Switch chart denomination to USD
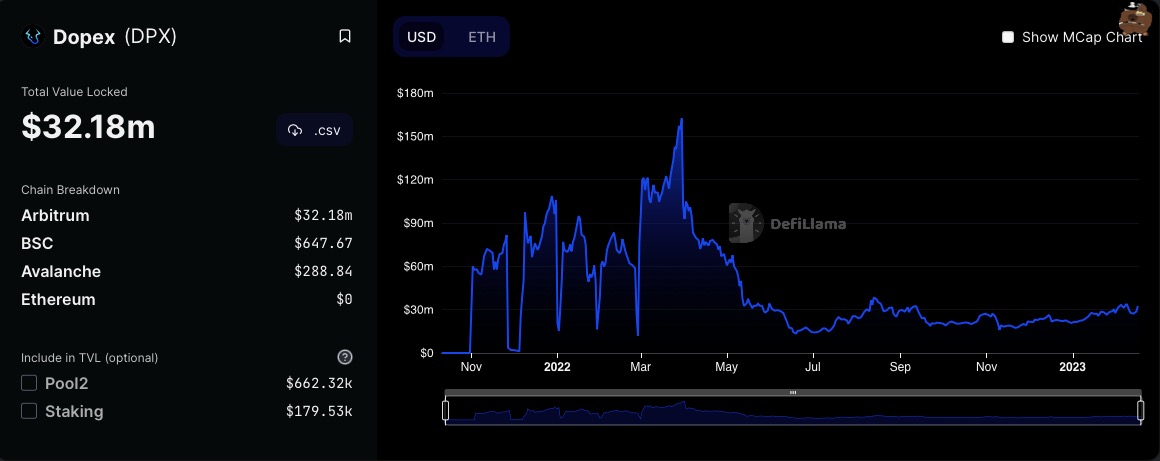1160x461 pixels. 422,37
